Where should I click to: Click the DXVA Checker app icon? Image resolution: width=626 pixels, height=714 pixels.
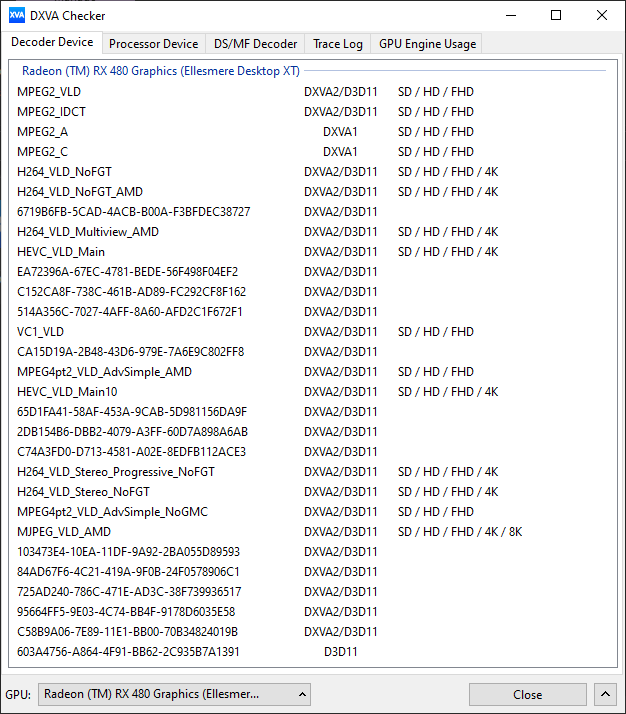coord(17,15)
